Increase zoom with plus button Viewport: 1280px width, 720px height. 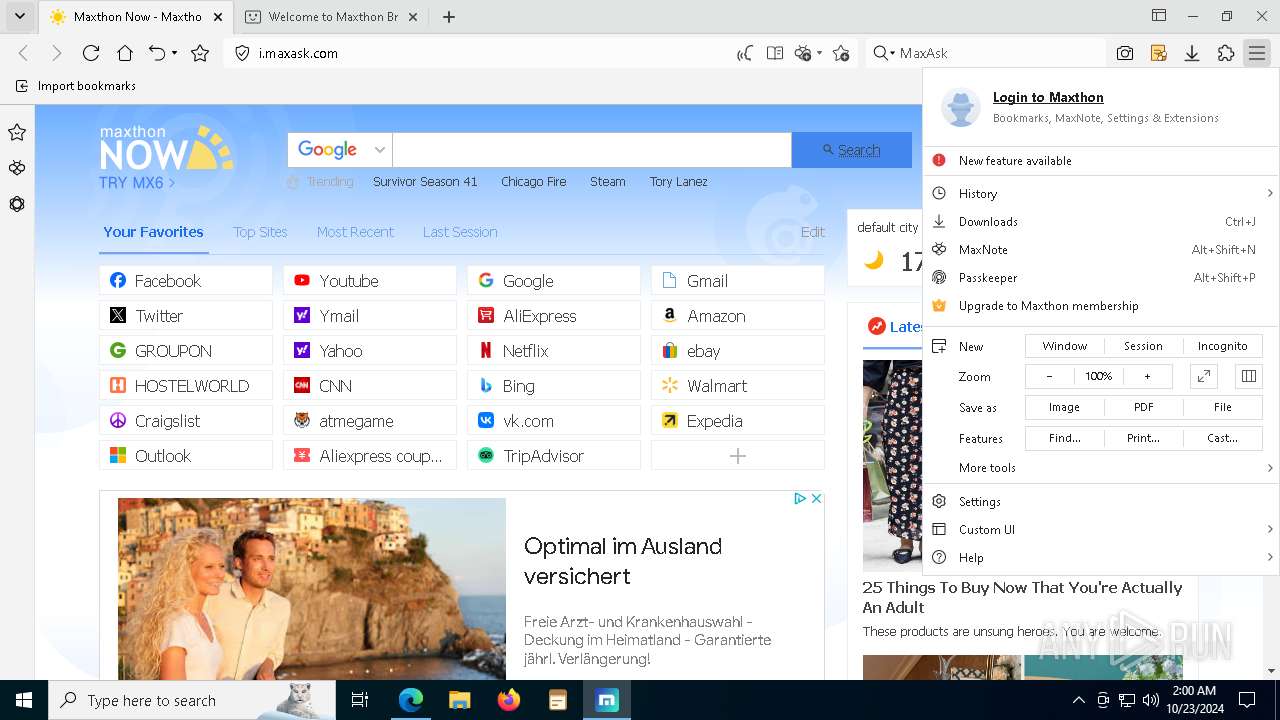point(1147,376)
